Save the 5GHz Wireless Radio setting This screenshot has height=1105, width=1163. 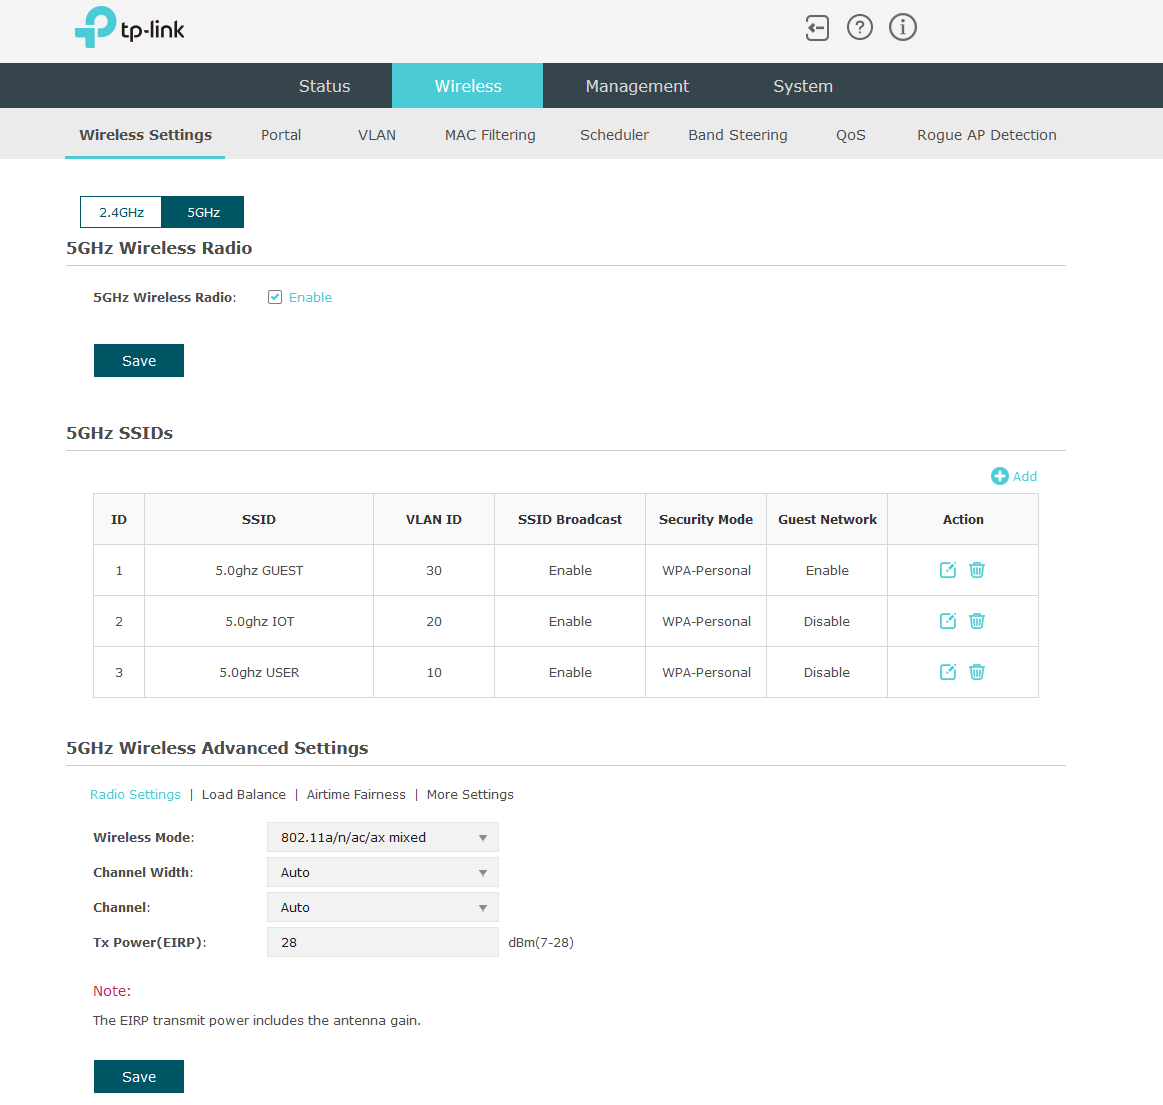(x=139, y=360)
